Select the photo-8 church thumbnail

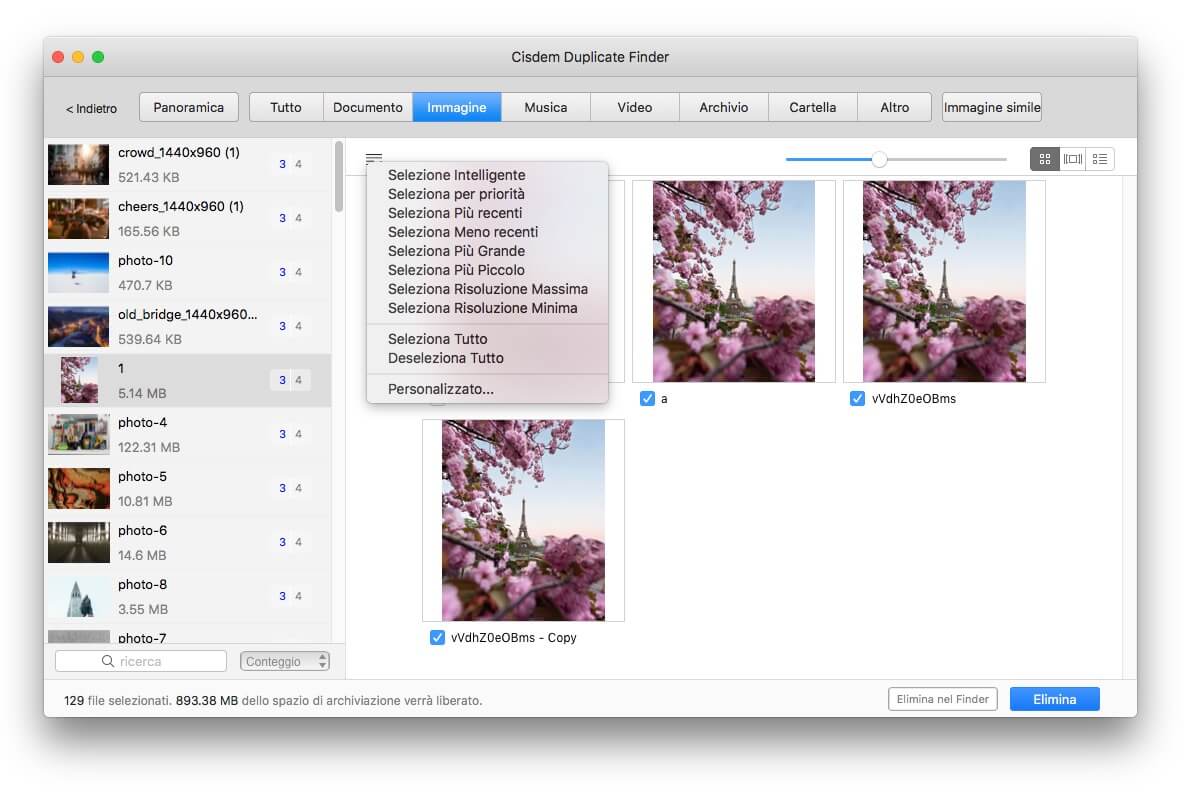[x=78, y=597]
